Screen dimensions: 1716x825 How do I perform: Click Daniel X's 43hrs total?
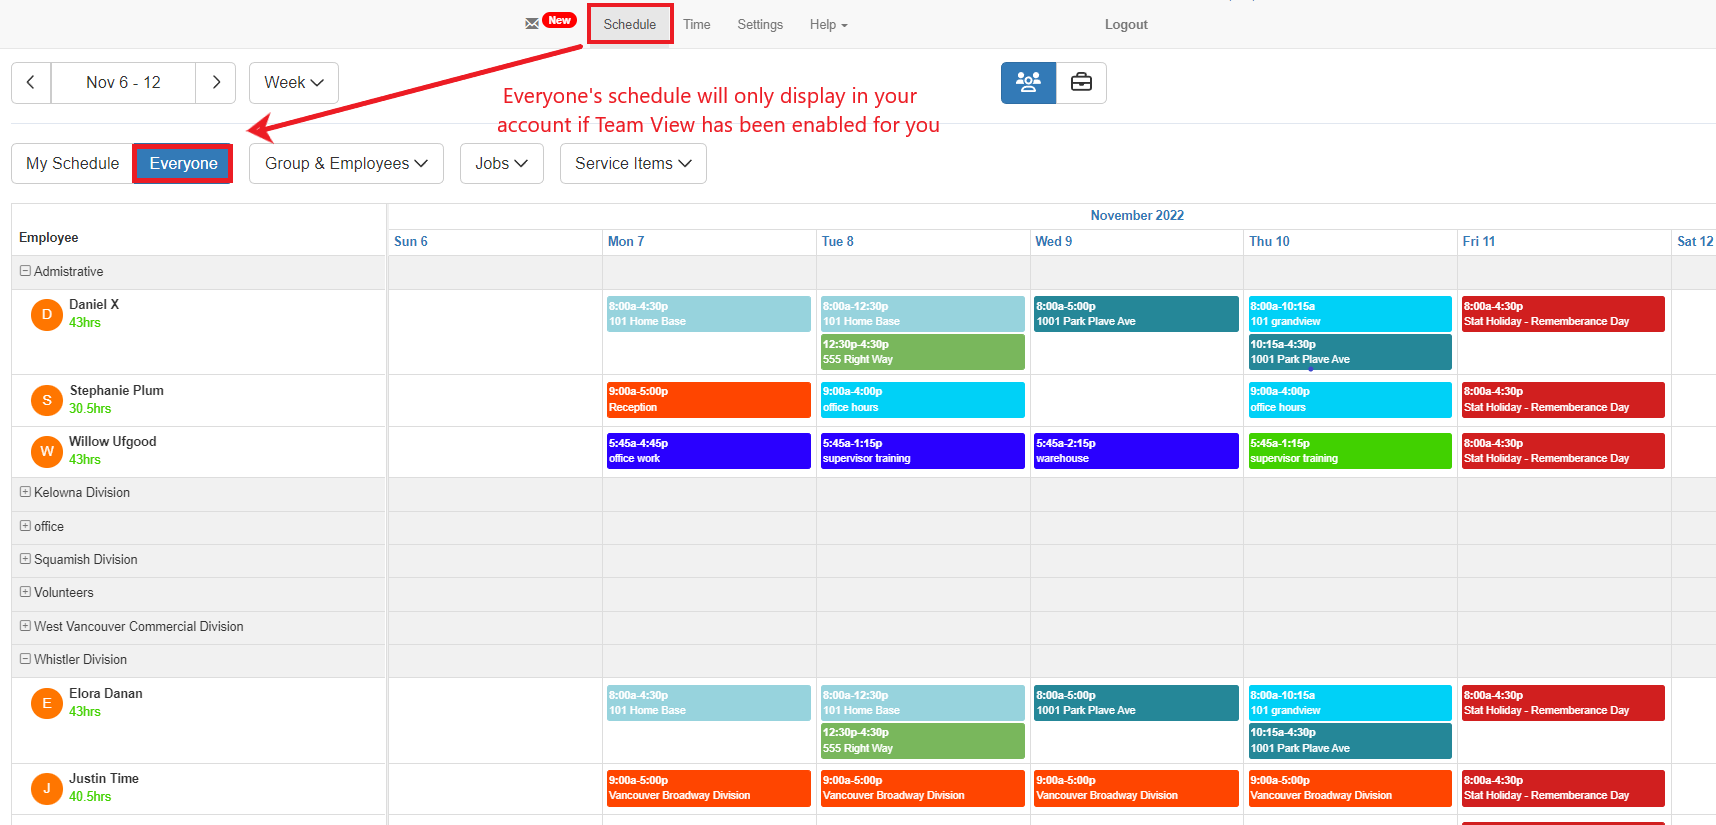(x=85, y=323)
